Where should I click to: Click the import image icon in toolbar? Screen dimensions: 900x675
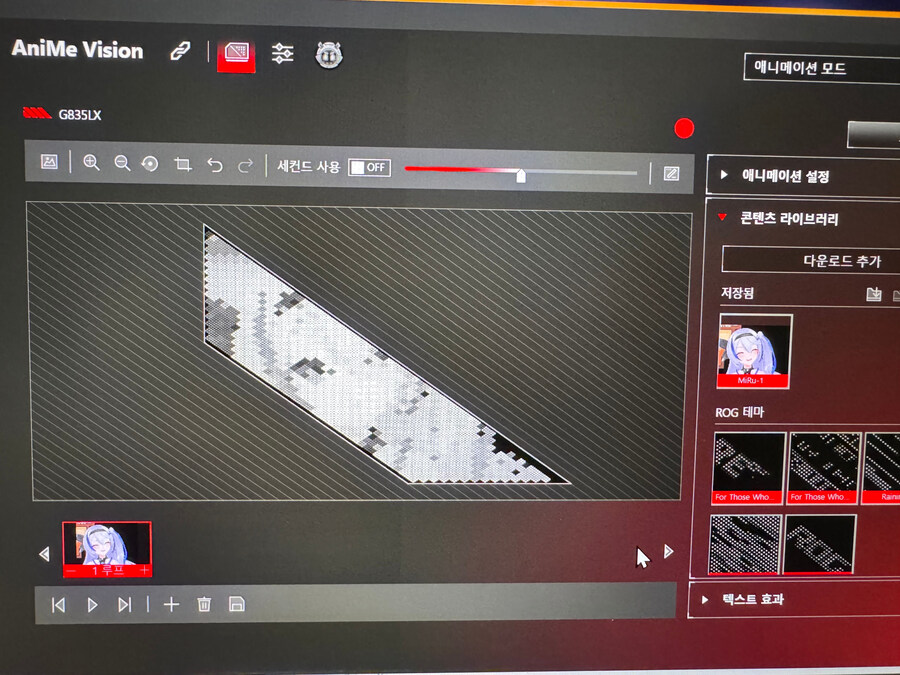coord(49,162)
